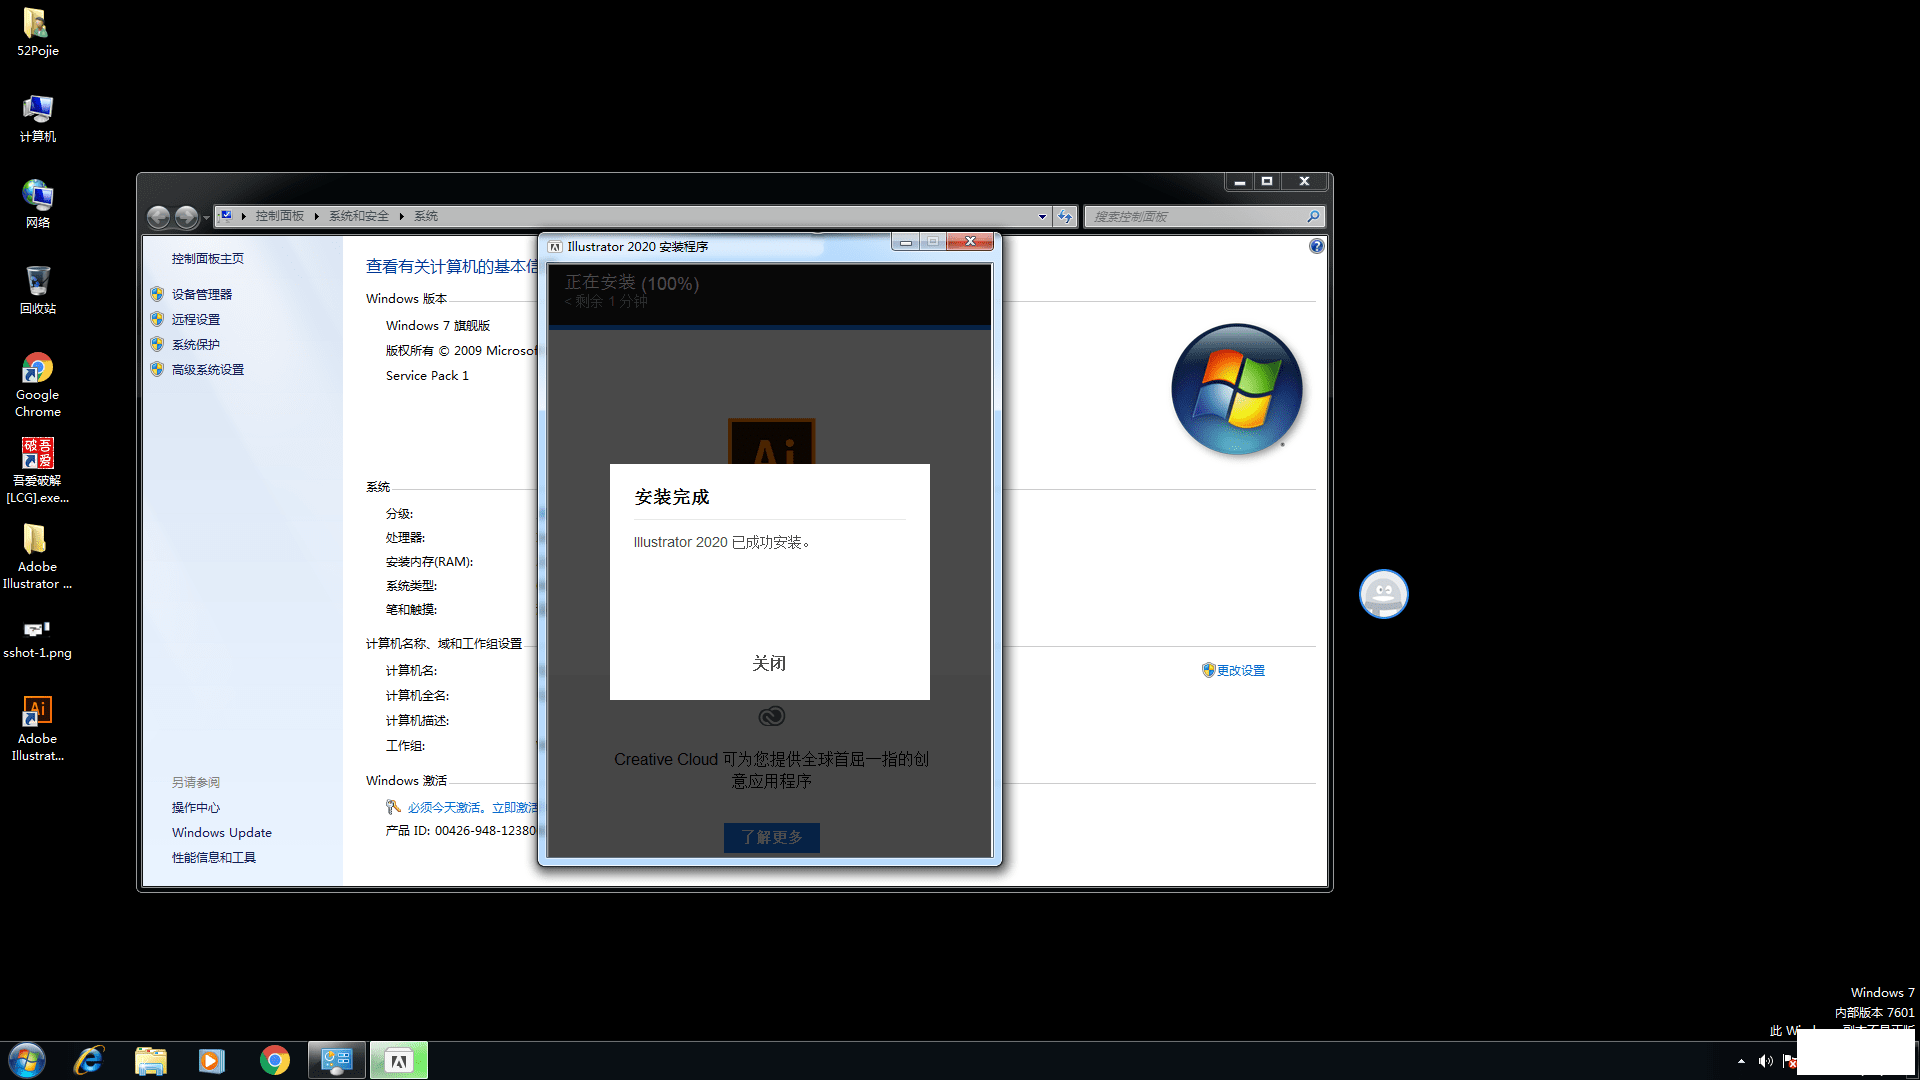The height and width of the screenshot is (1080, 1920).
Task: Launch Google Chrome from desktop
Action: [x=37, y=385]
